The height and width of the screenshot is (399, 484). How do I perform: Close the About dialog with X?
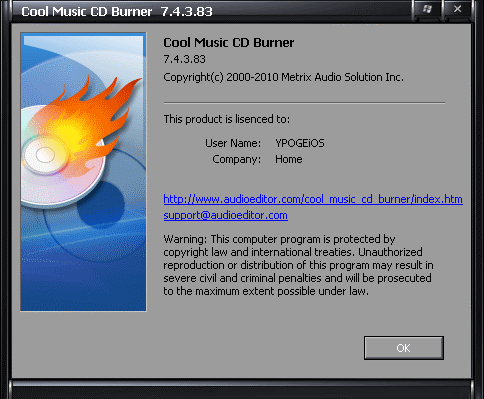coord(457,9)
